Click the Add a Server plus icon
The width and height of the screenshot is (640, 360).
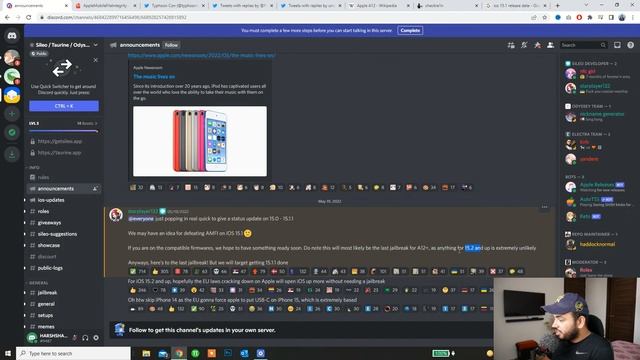12,114
